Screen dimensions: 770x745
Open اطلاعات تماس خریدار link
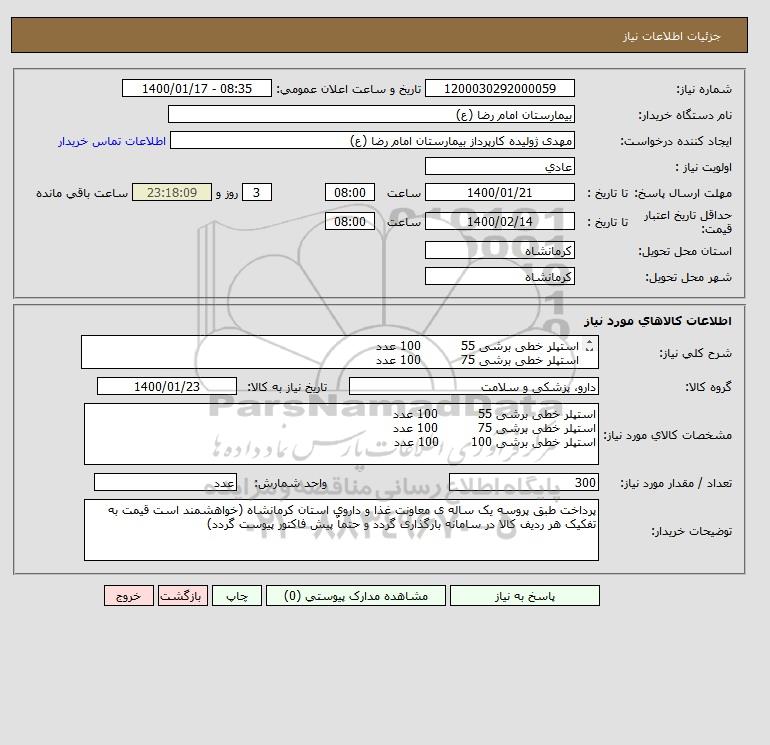(x=112, y=141)
